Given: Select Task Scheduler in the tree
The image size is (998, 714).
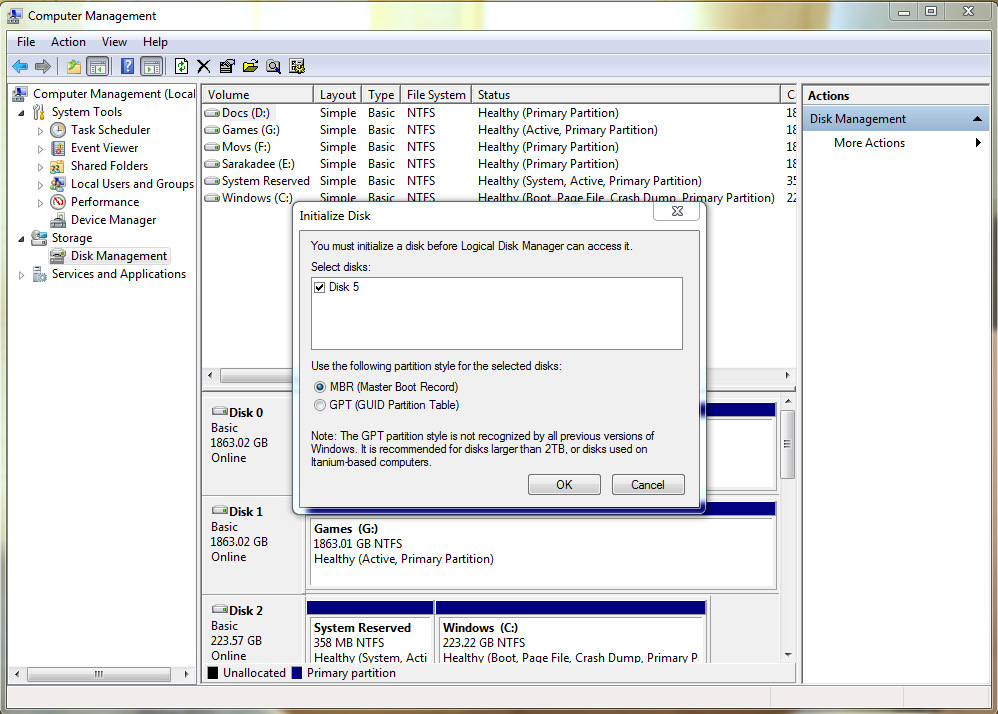Looking at the screenshot, I should tap(110, 130).
